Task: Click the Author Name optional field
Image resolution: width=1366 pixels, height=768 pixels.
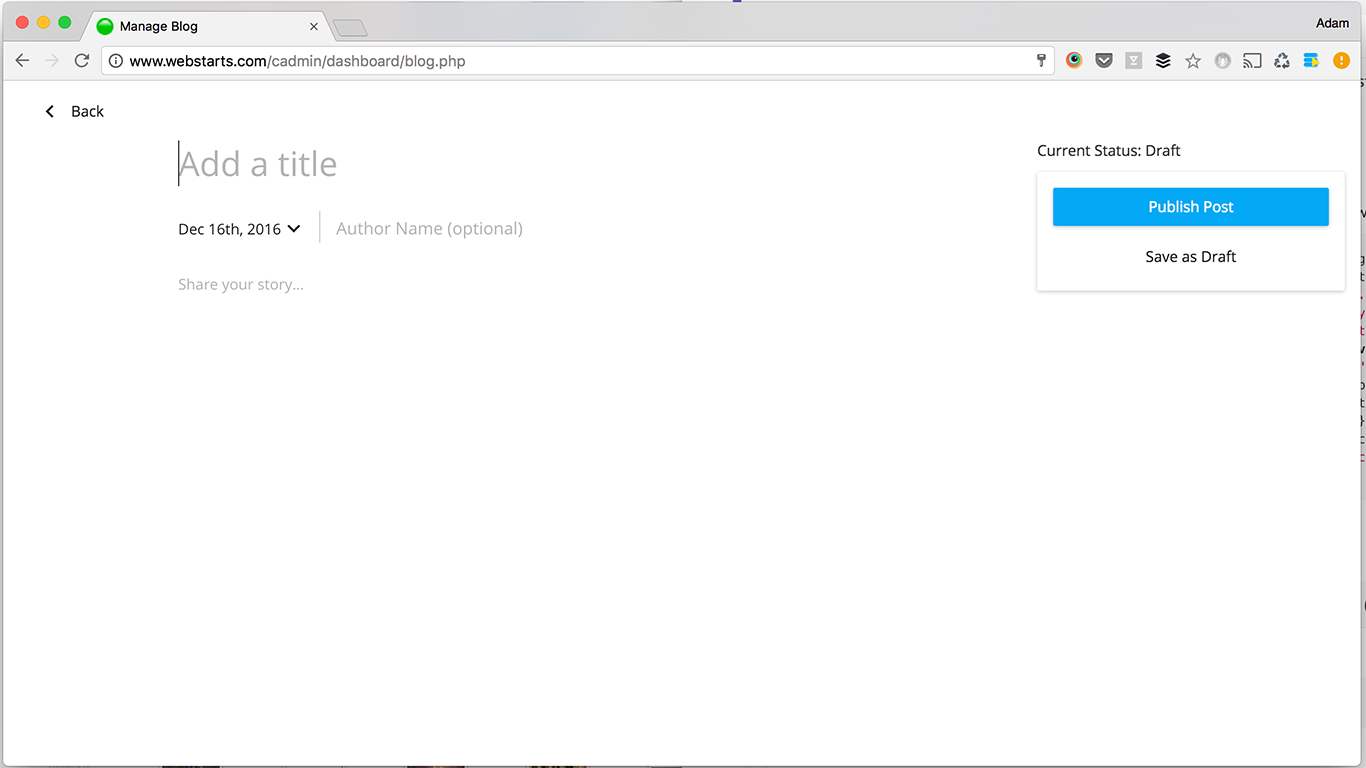Action: pyautogui.click(x=428, y=228)
